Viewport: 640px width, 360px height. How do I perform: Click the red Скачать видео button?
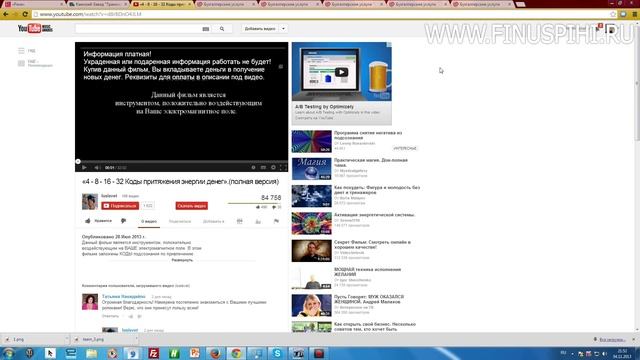191,206
